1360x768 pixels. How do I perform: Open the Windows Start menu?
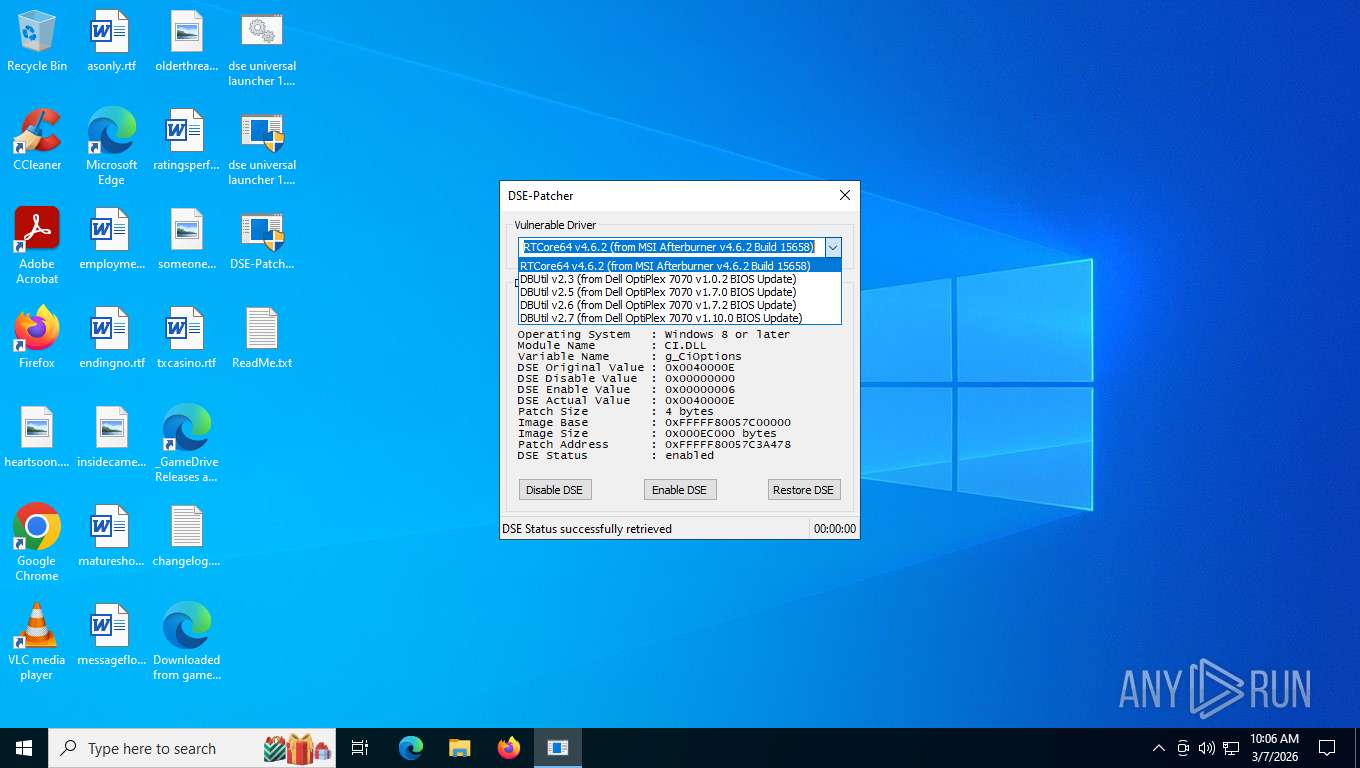pos(24,748)
